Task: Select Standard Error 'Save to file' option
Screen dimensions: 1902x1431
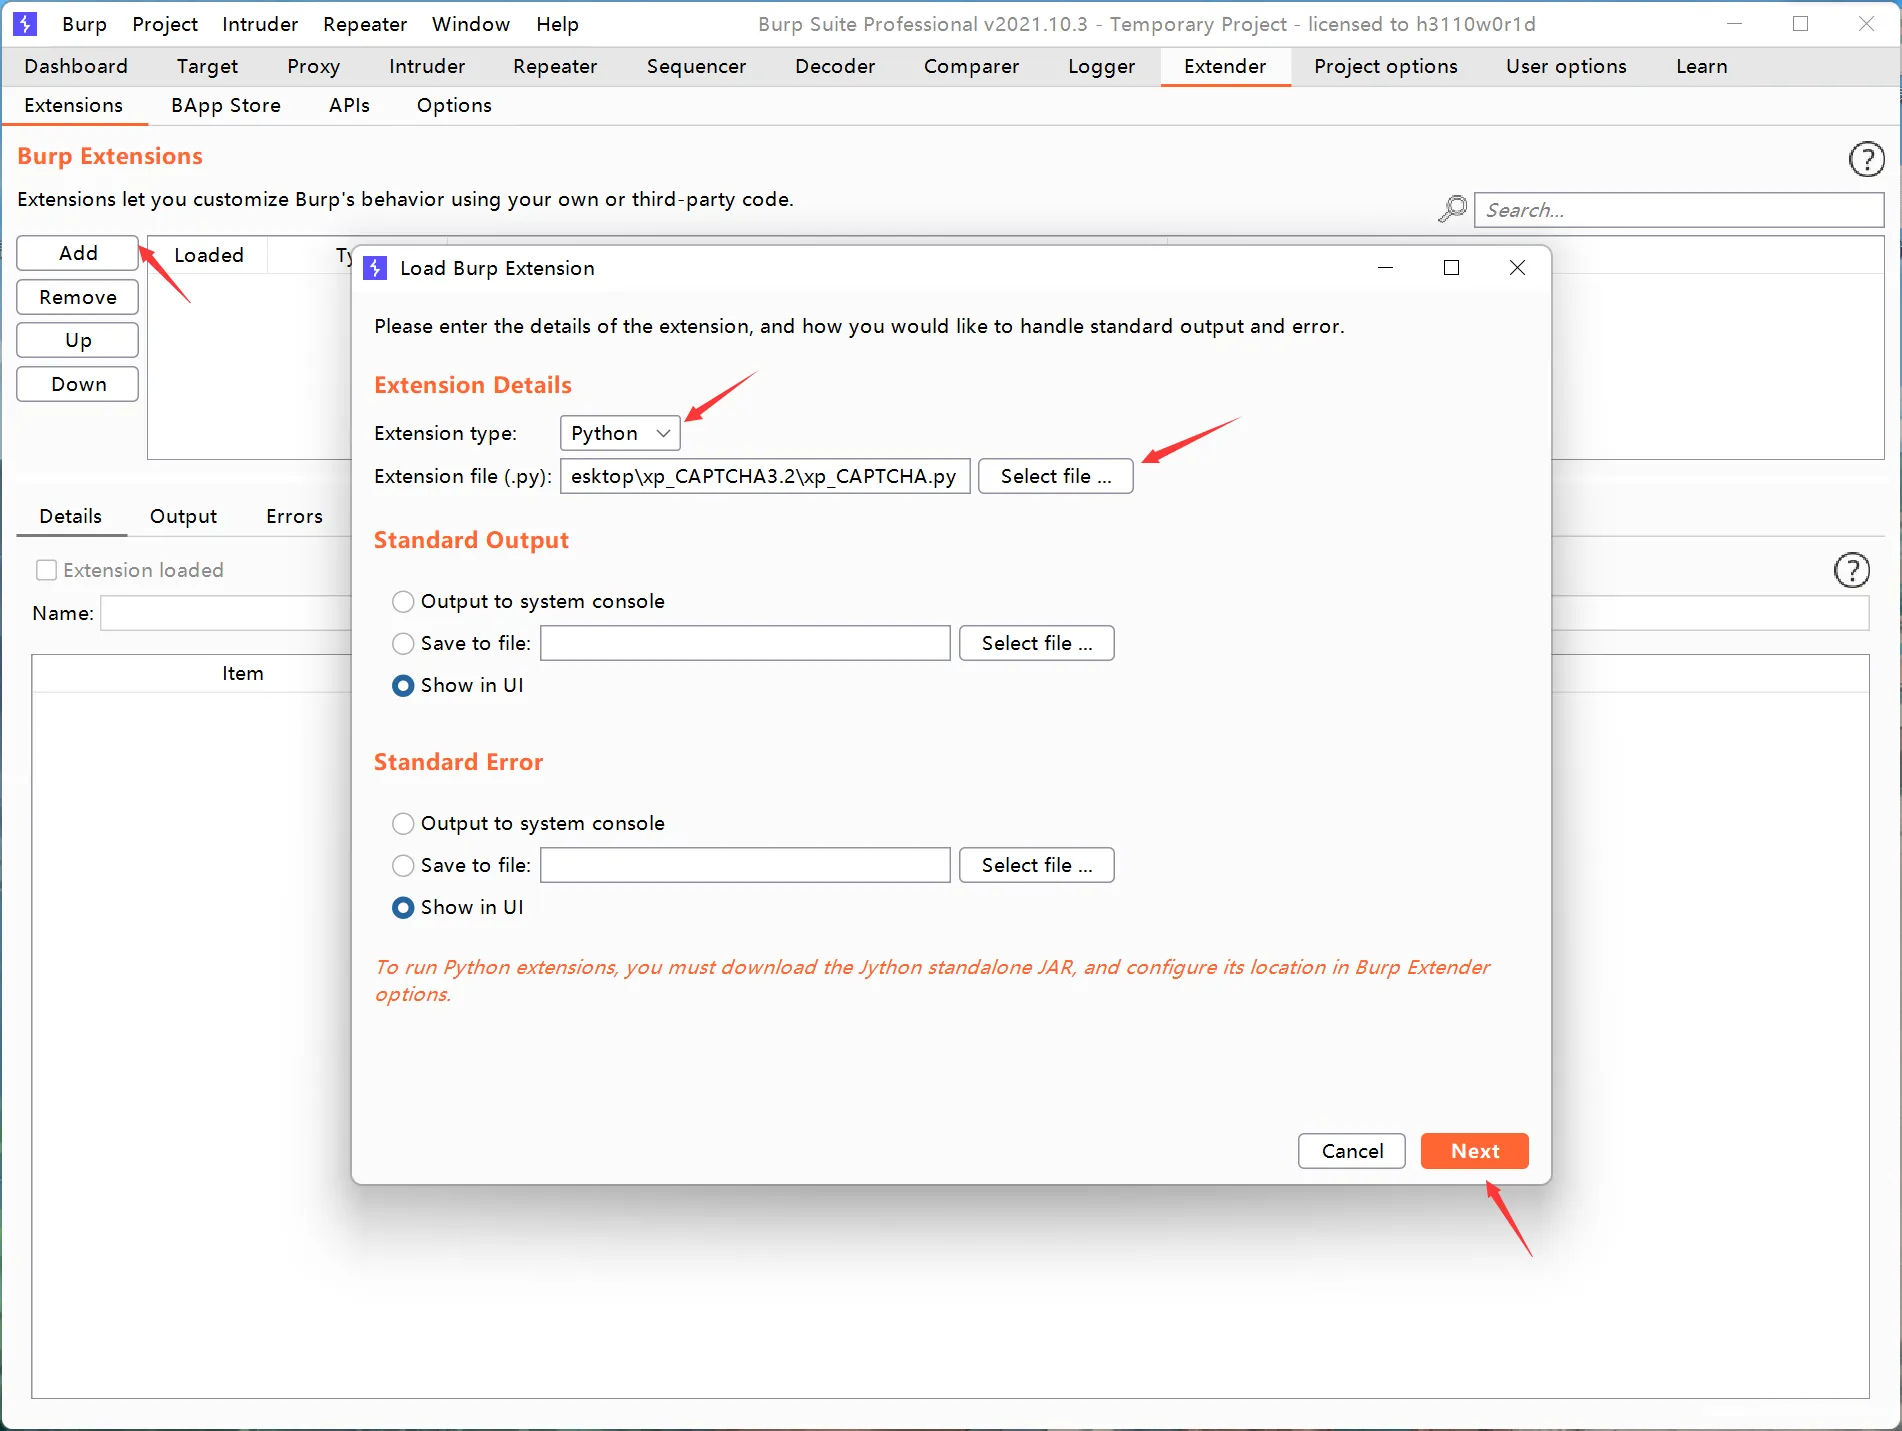Action: coord(403,865)
